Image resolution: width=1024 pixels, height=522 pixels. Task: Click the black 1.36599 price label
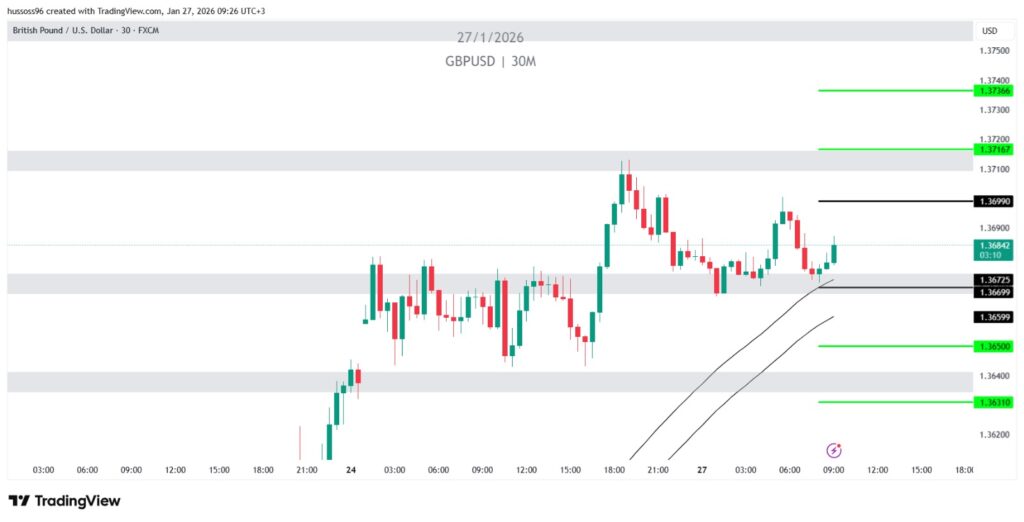point(994,317)
